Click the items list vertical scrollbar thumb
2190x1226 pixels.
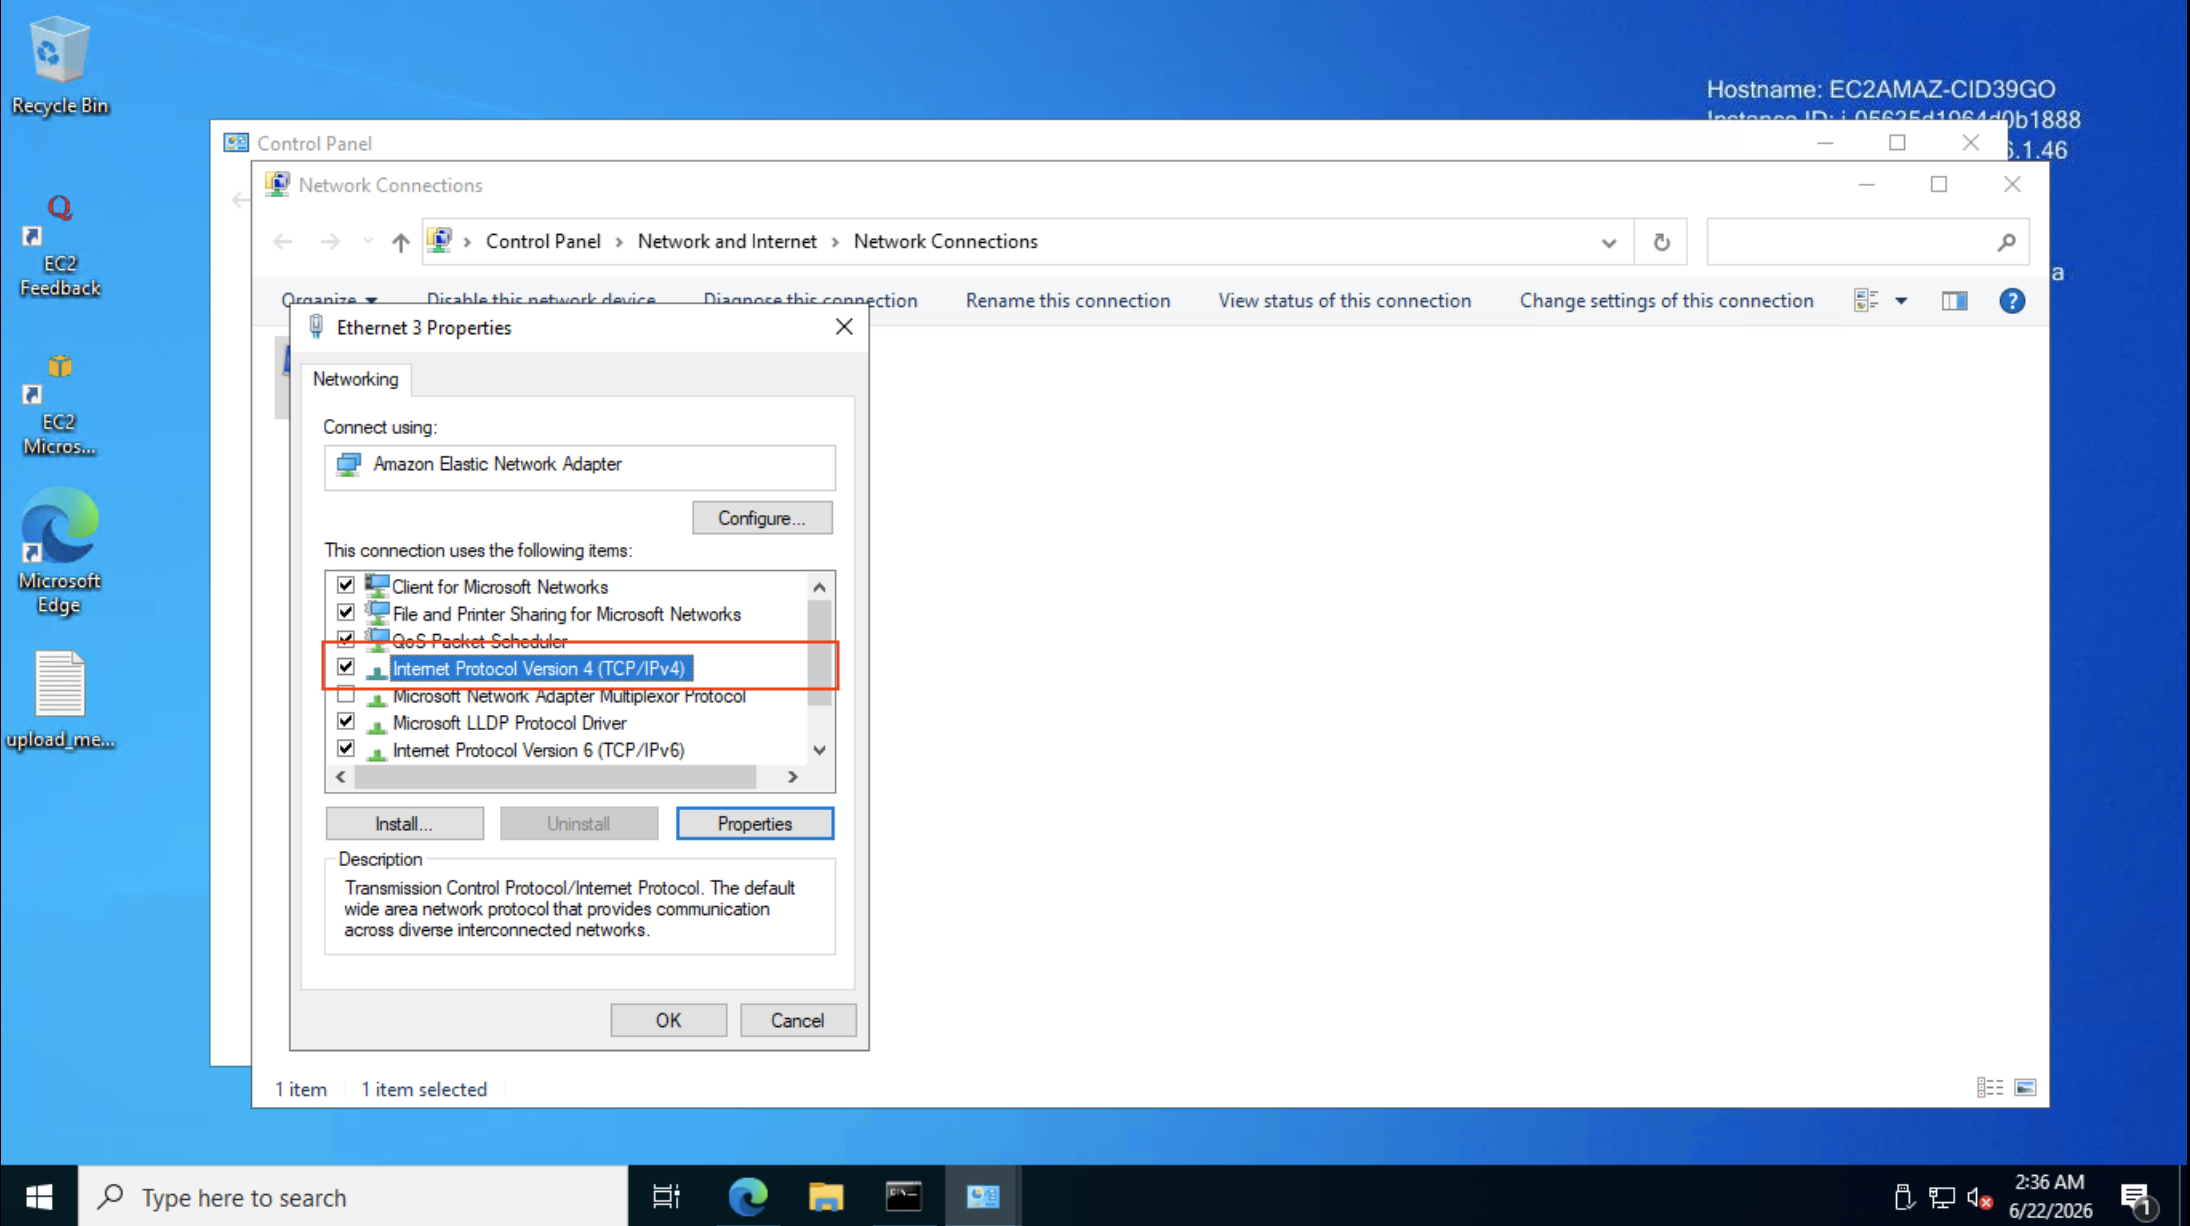tap(820, 652)
